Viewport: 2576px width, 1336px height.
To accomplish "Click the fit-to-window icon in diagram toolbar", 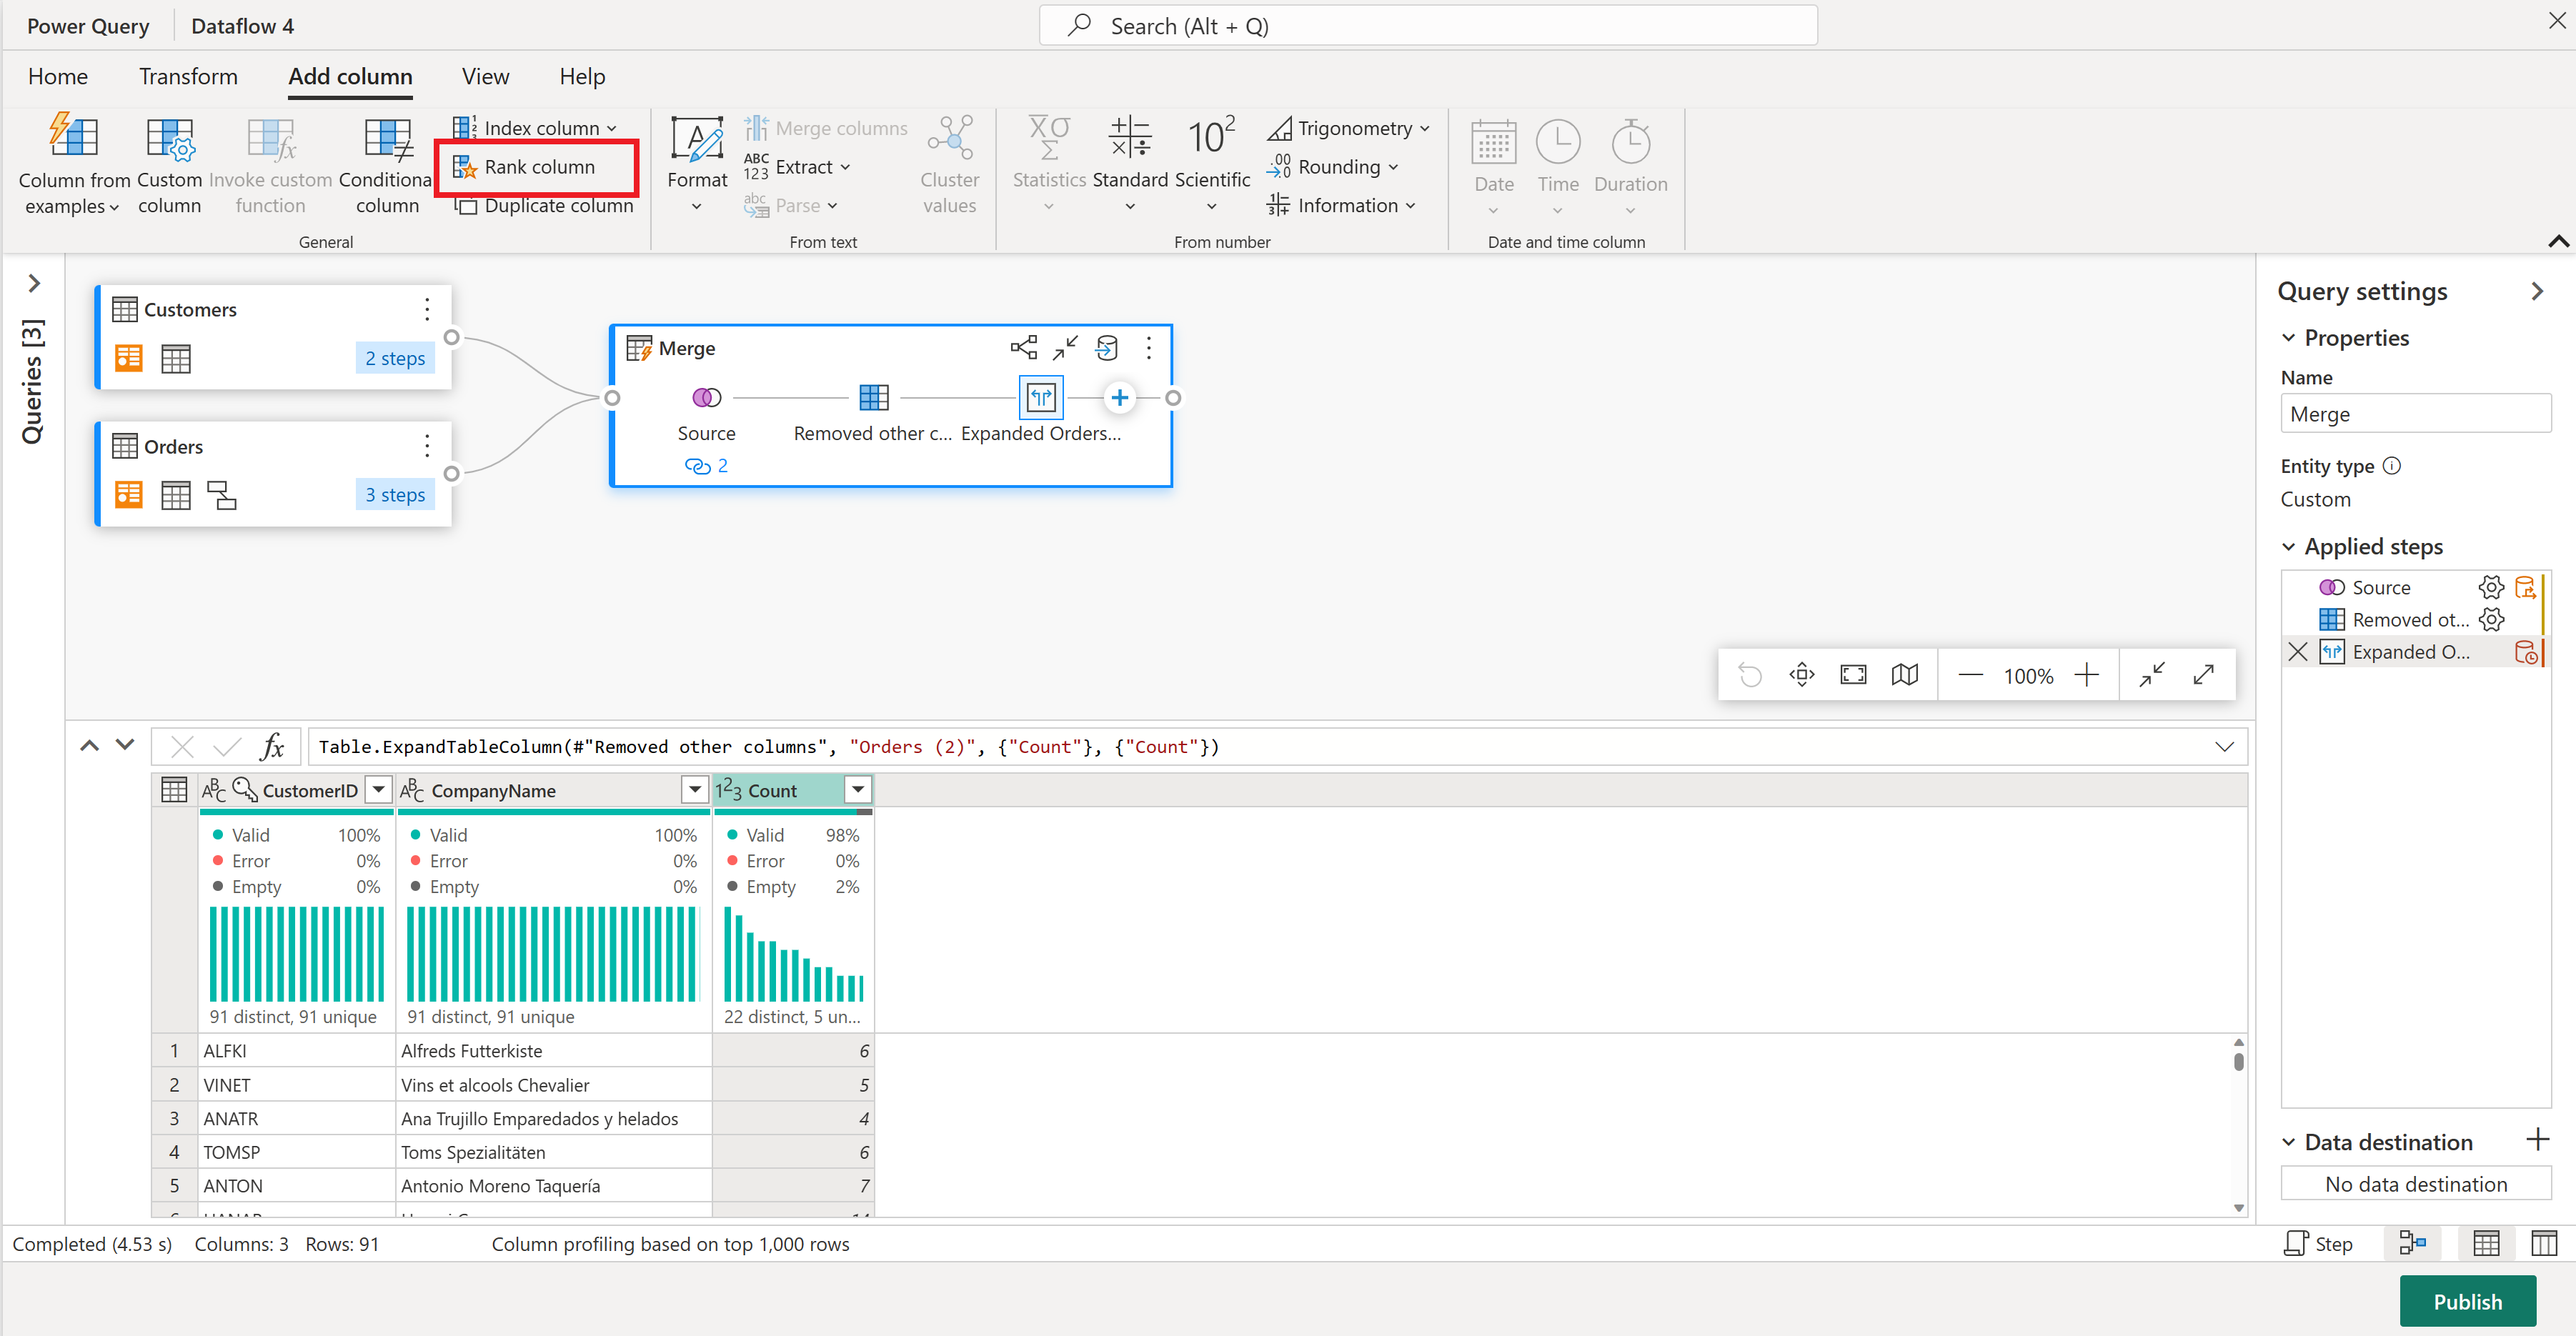I will 1852,674.
